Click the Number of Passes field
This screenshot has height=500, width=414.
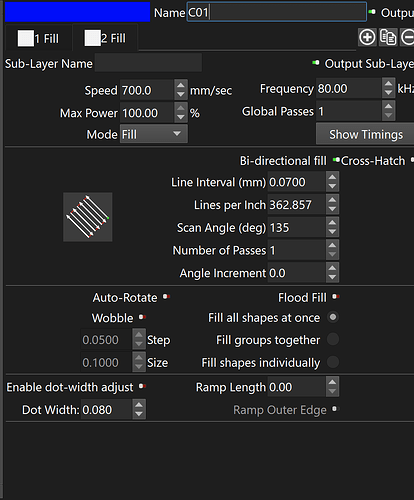[296, 250]
